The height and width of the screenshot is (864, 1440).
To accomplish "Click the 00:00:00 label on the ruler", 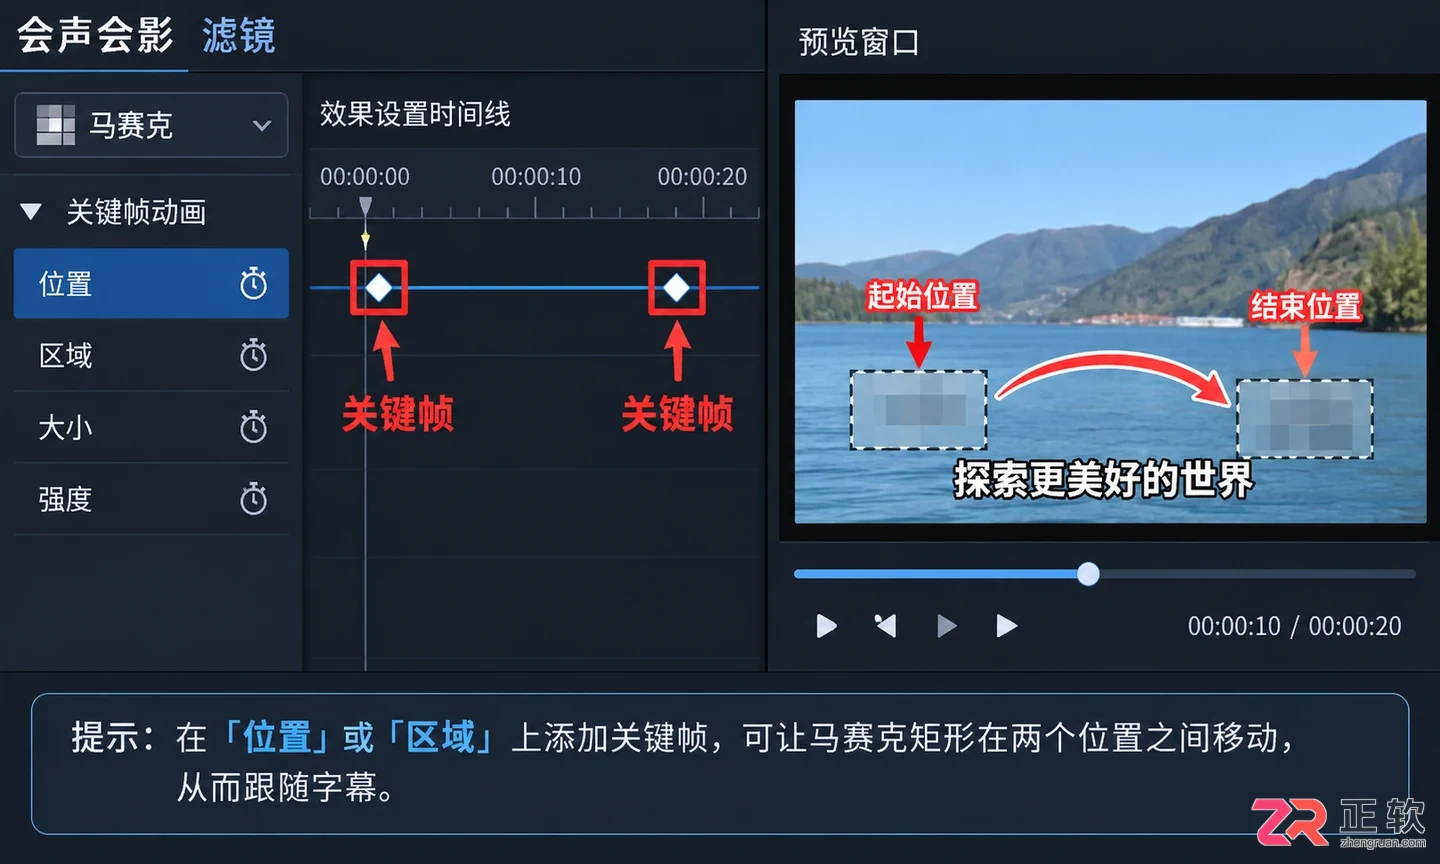I will [x=365, y=177].
